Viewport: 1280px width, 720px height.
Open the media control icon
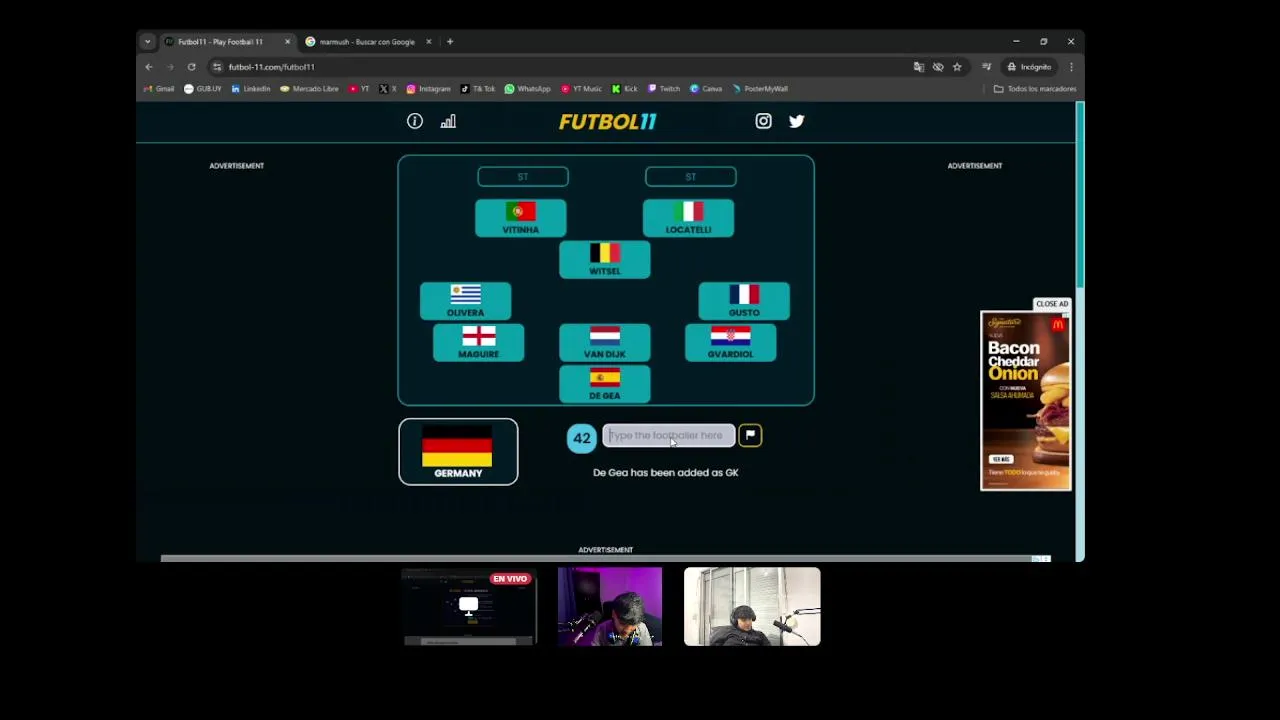point(986,67)
